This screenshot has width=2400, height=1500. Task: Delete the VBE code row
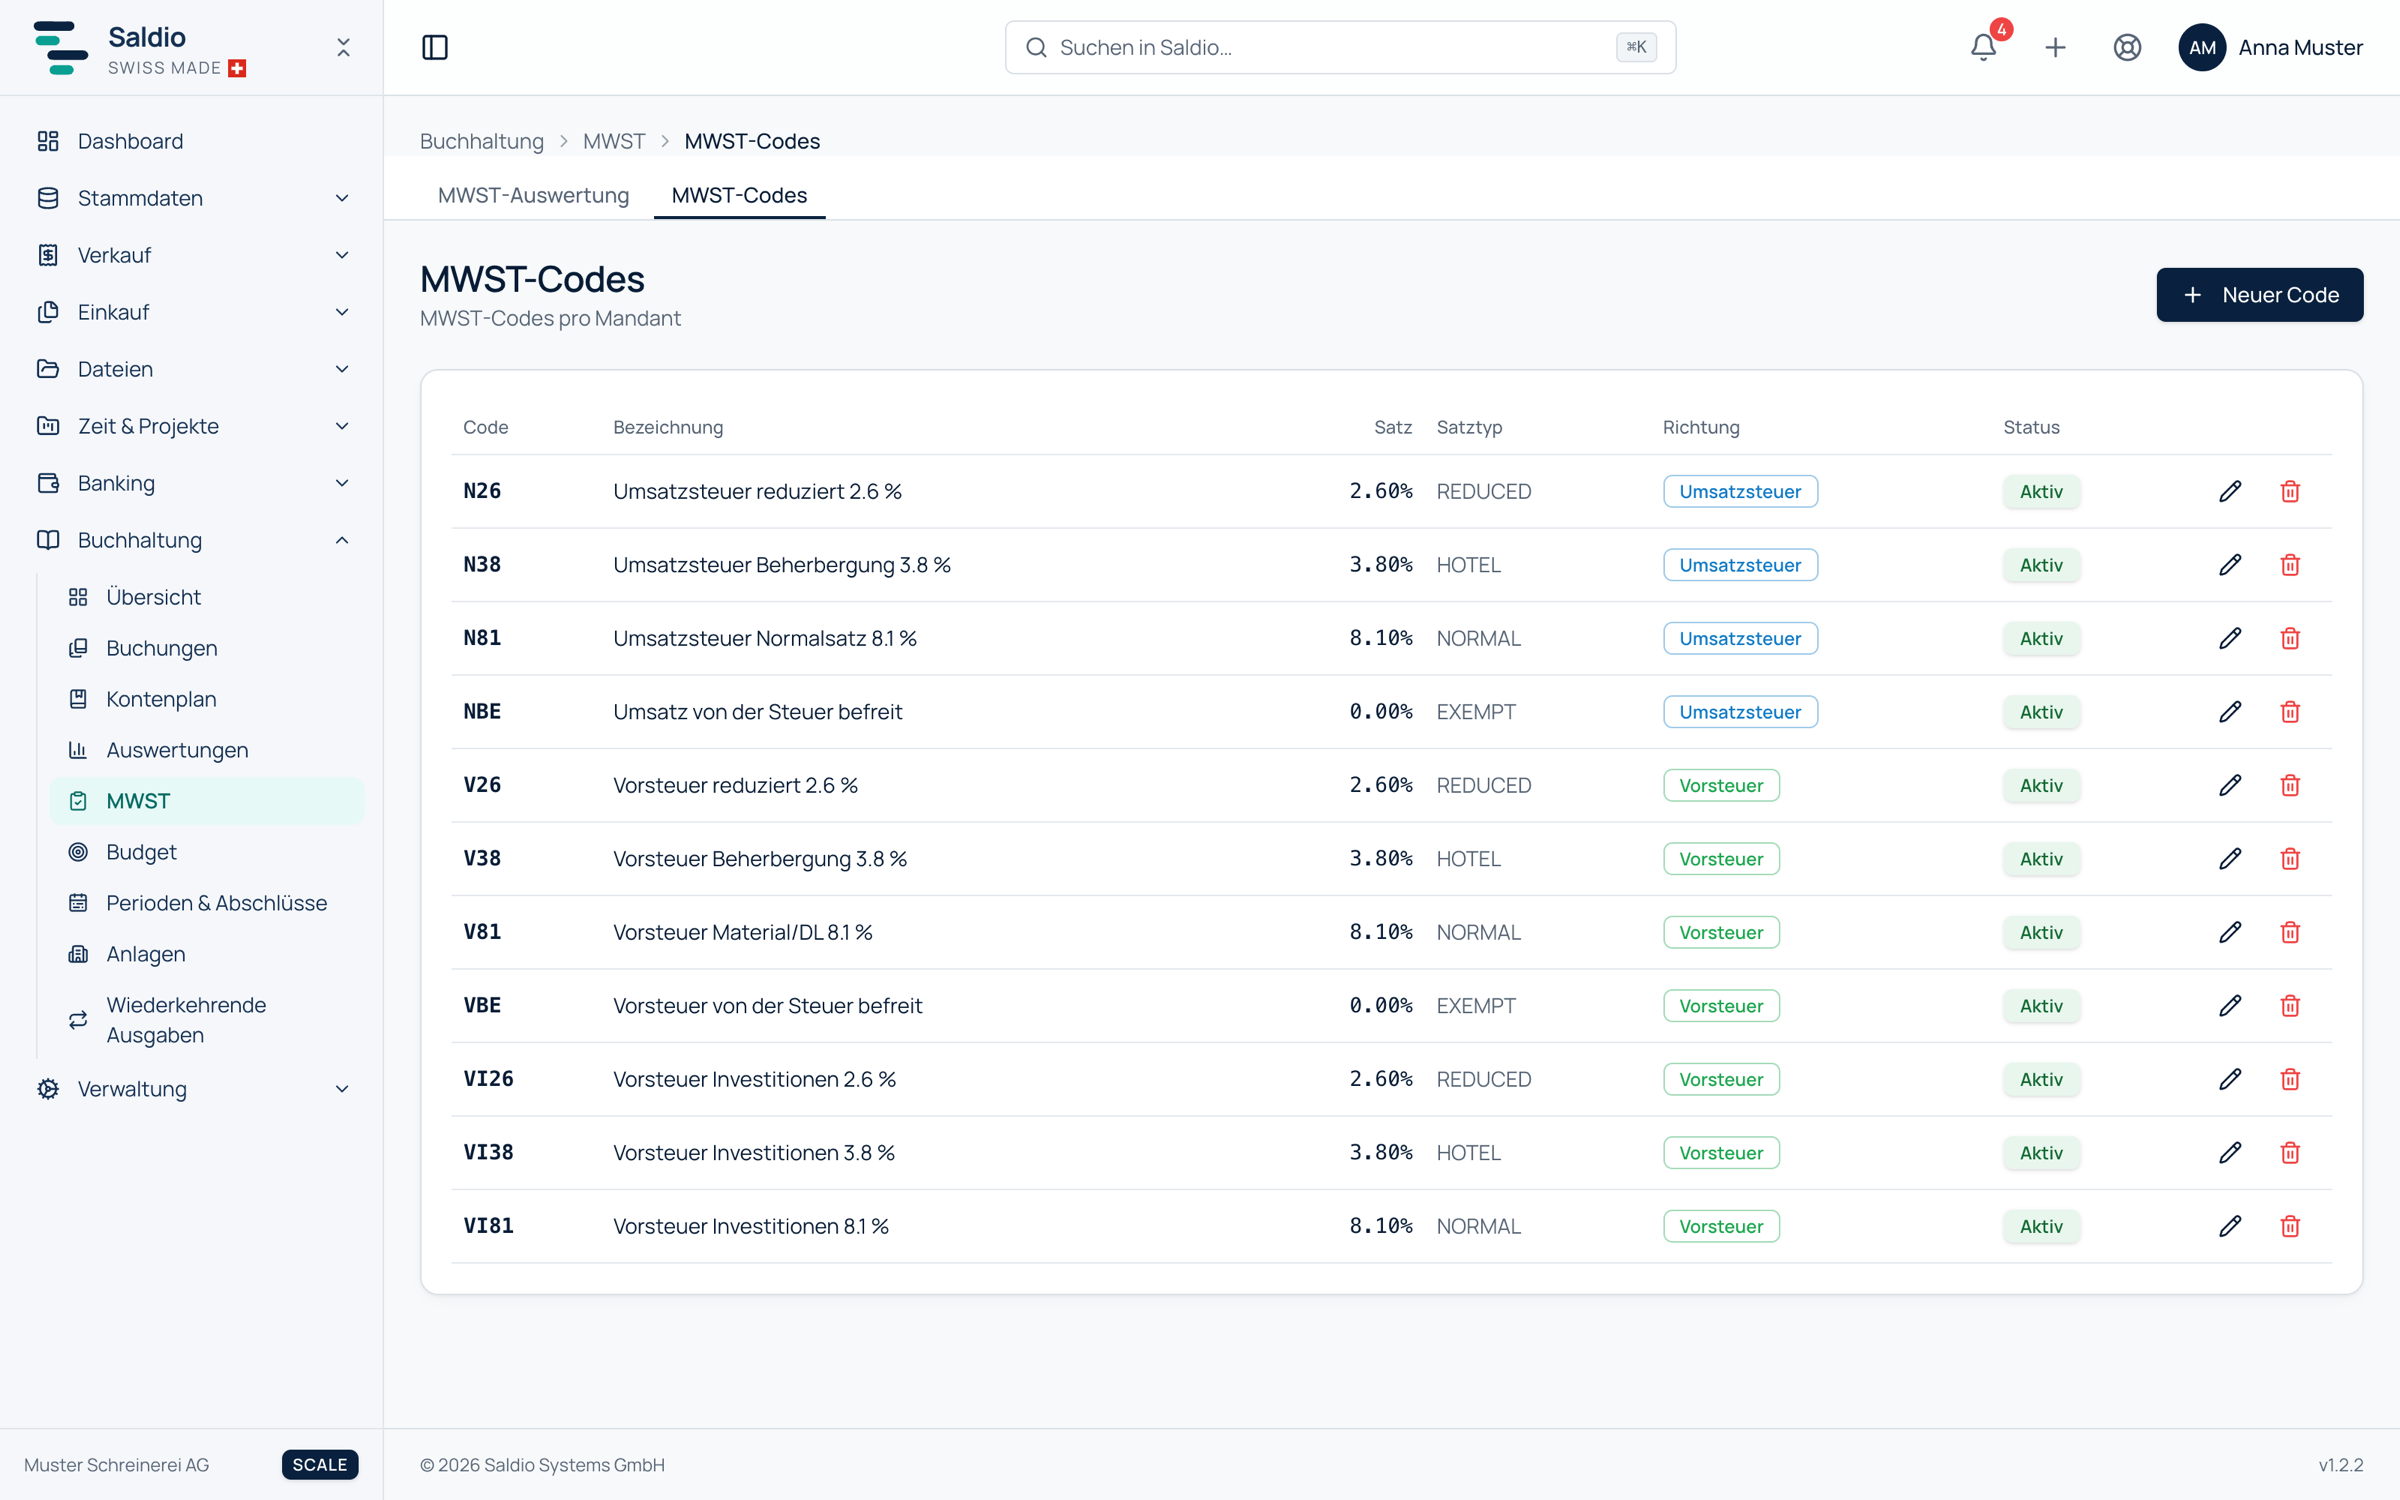[x=2290, y=1006]
